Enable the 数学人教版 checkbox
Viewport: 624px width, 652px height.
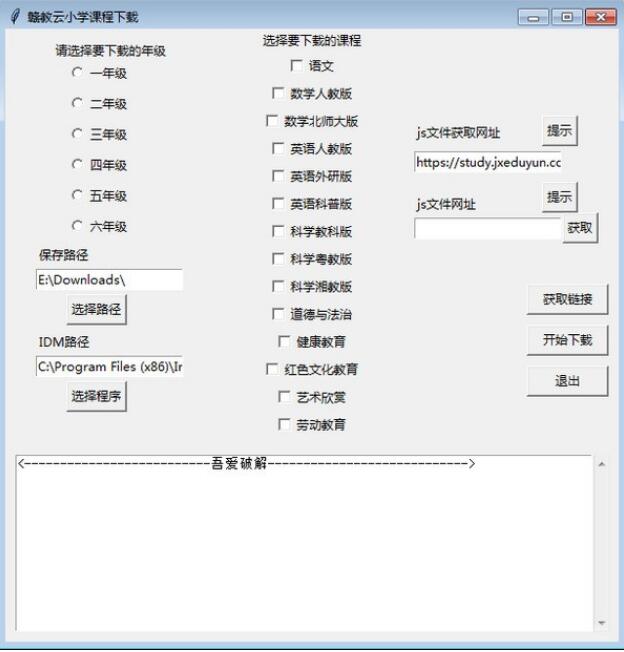coord(278,93)
